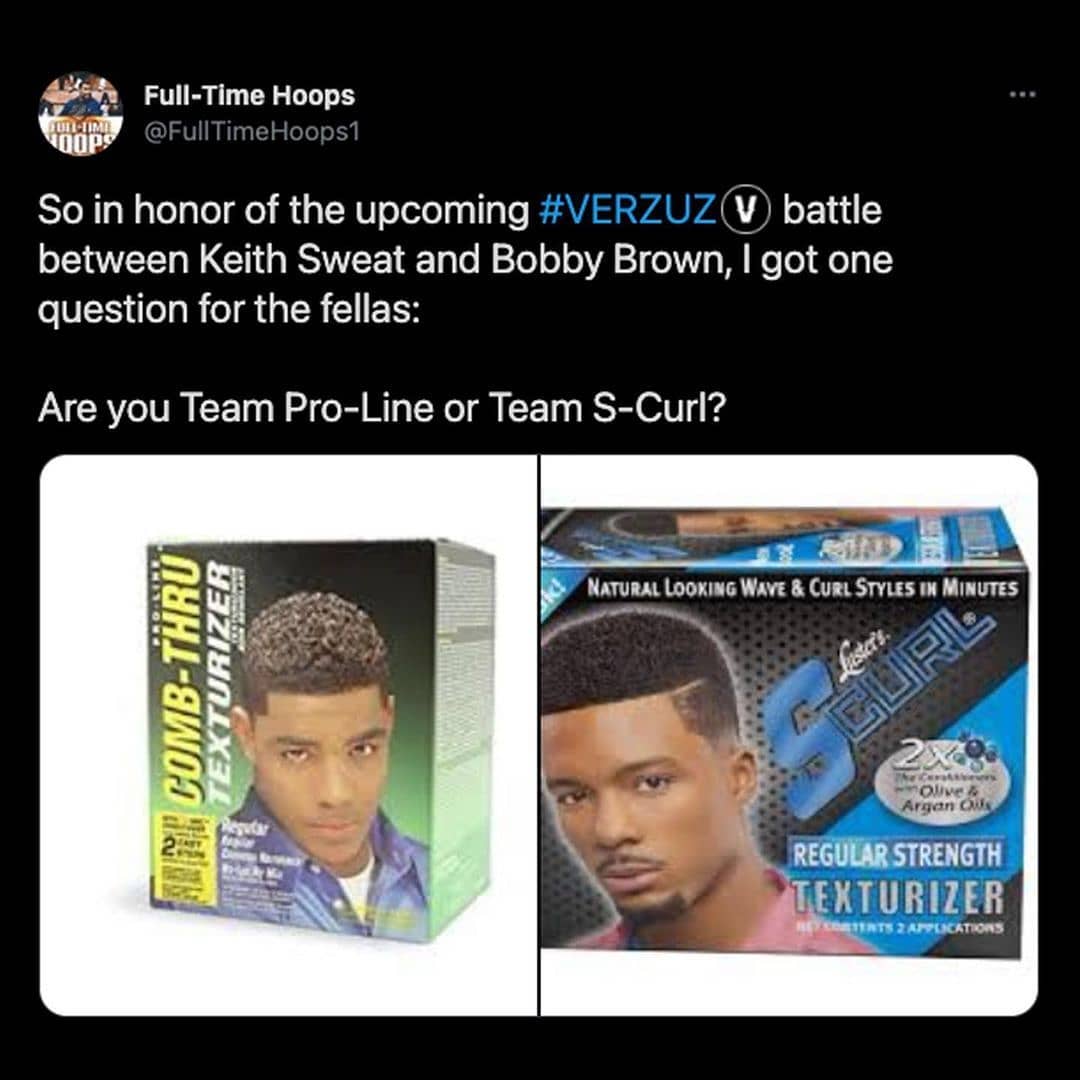Open the Full-Time Hoops profile avatar

pyautogui.click(x=81, y=114)
